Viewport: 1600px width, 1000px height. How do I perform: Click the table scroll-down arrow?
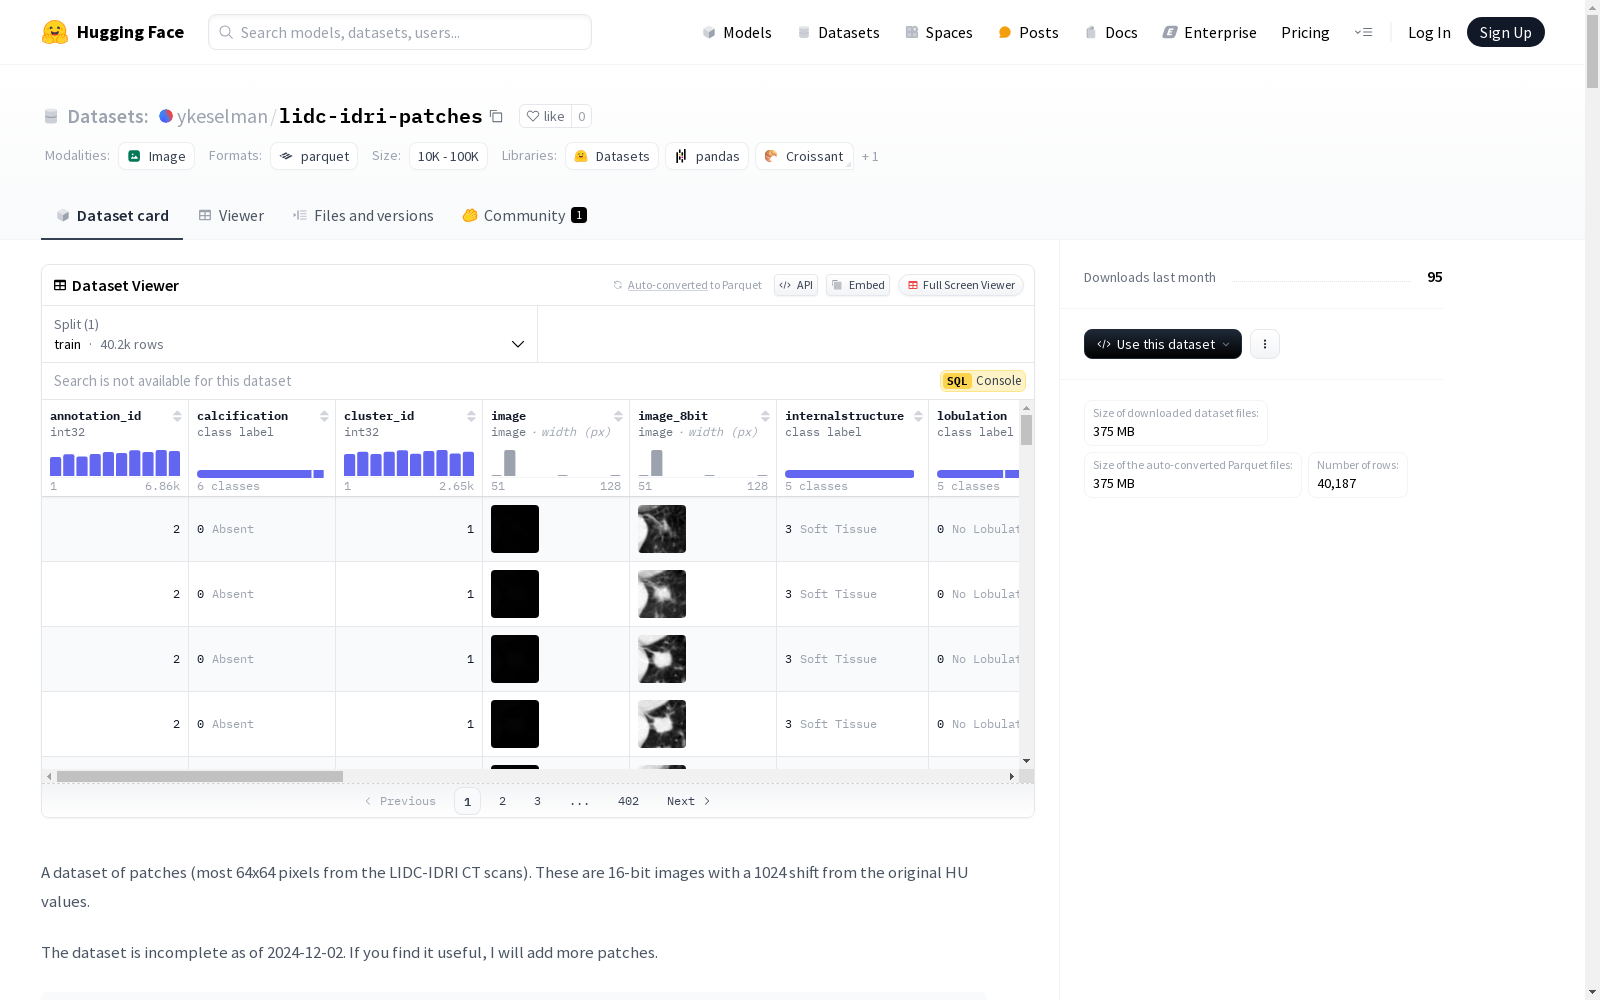(1026, 761)
